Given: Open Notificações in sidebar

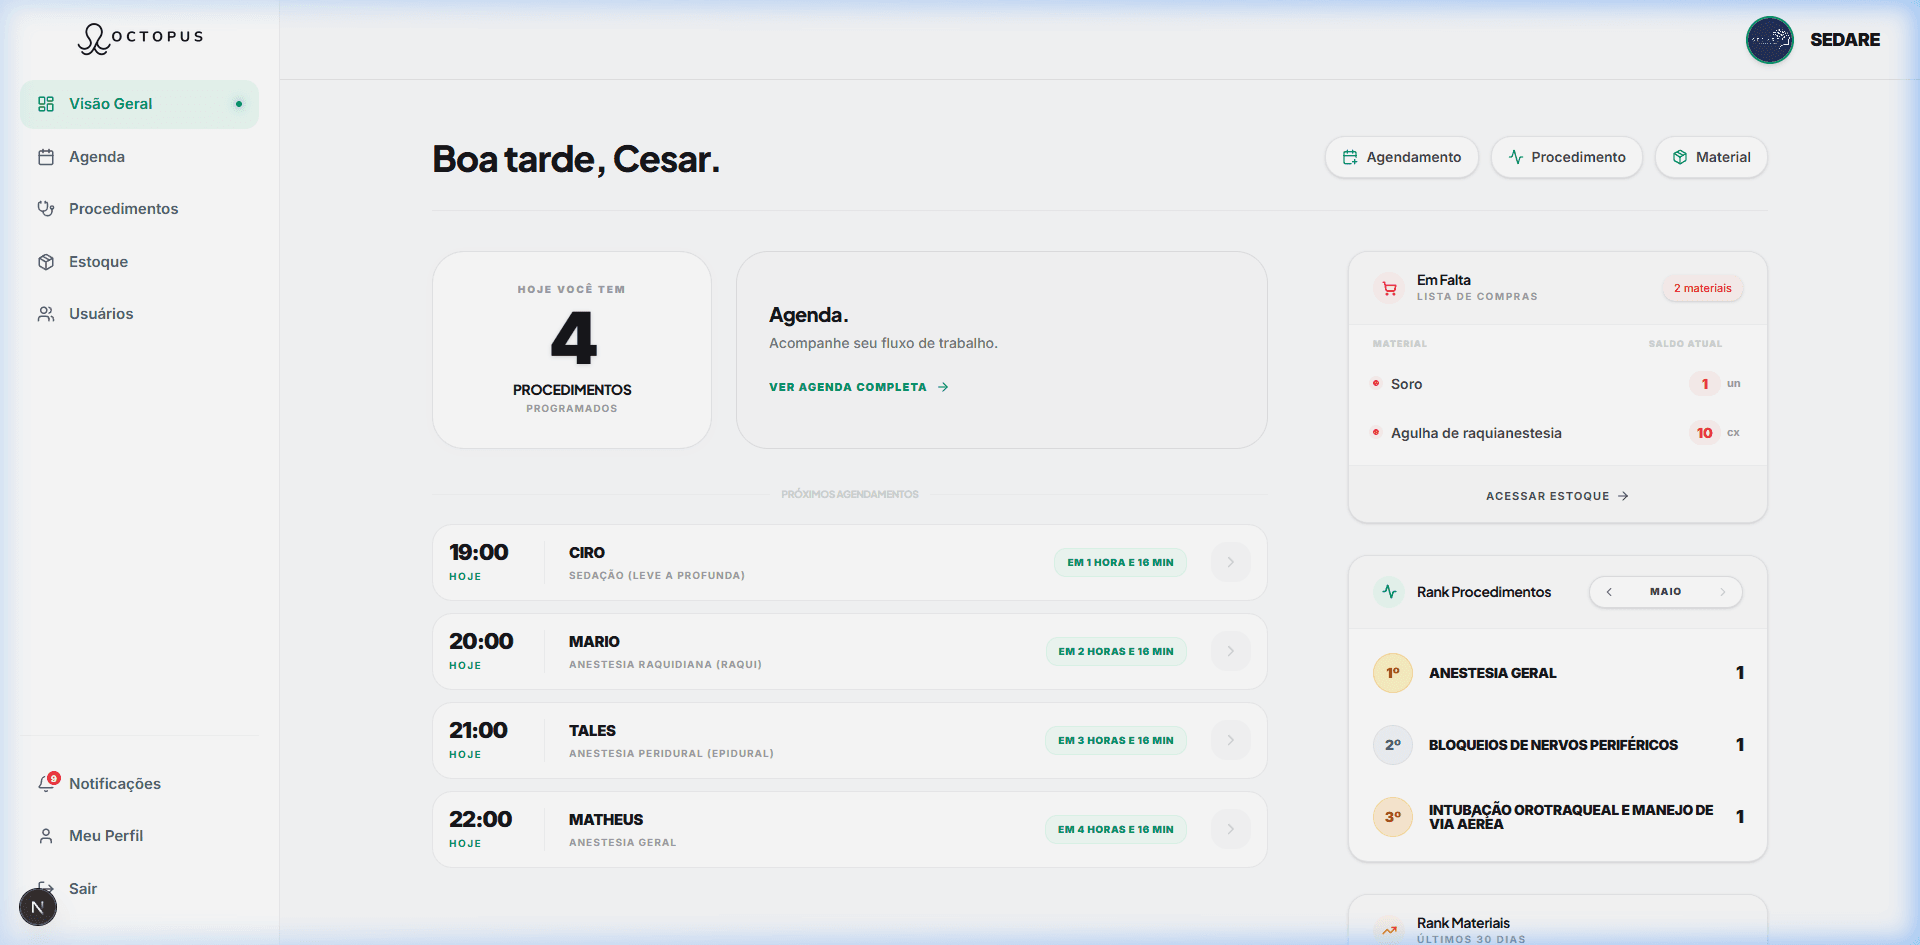Looking at the screenshot, I should click(139, 784).
